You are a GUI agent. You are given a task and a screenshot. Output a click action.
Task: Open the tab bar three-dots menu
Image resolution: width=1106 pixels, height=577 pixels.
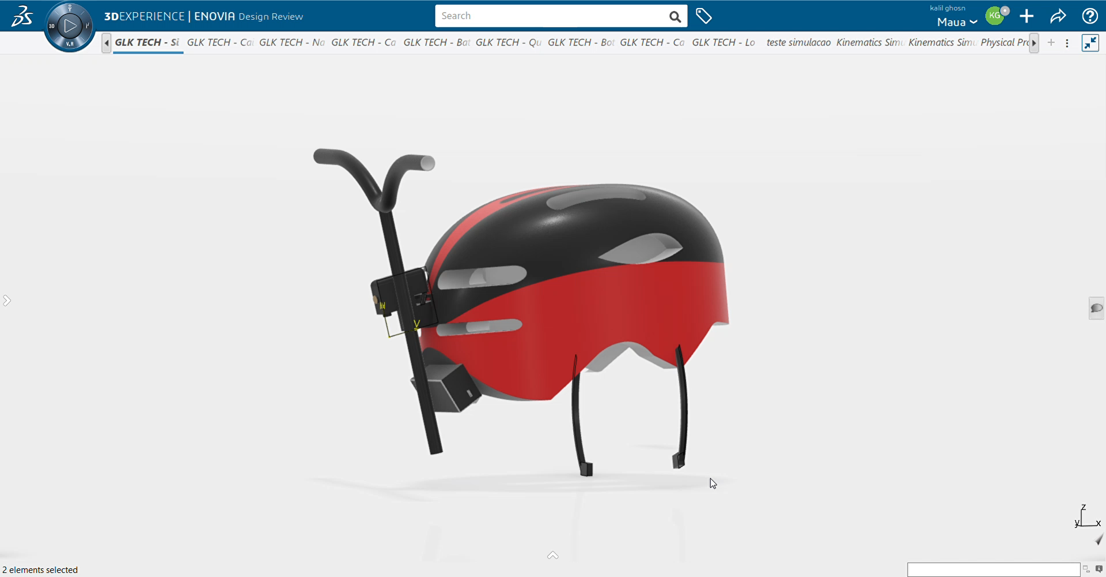coord(1066,43)
